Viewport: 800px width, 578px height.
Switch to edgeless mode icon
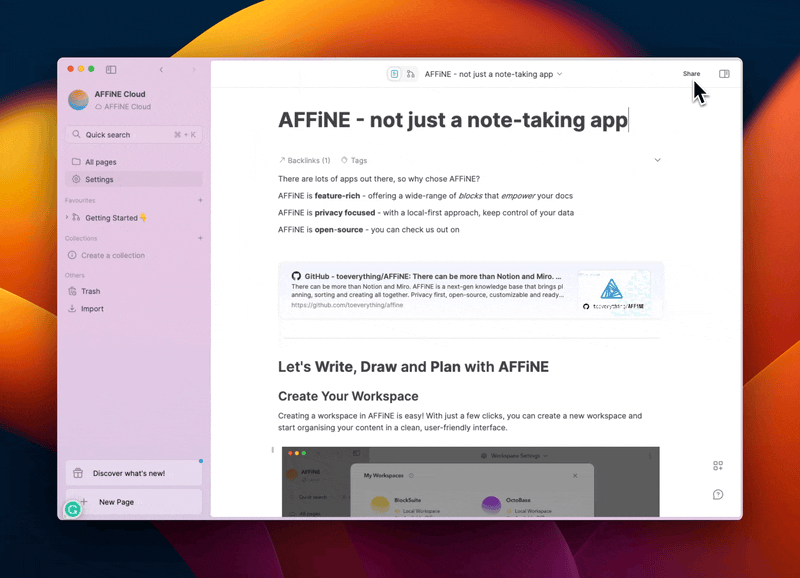pos(410,74)
